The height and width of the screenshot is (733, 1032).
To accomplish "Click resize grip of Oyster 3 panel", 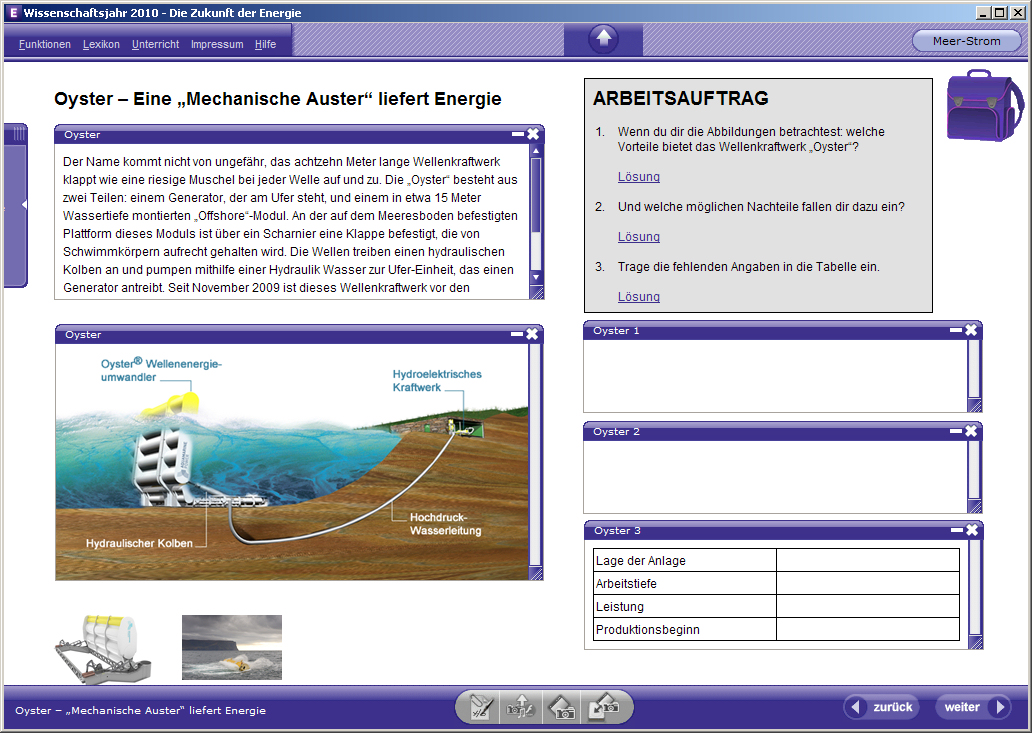I will coord(976,642).
